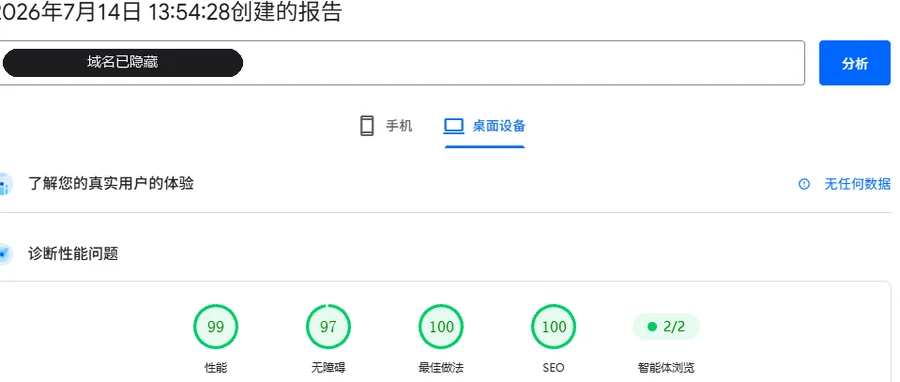Click the SEO score gauge showing 100
Screen dimensions: 900x382
[x=554, y=327]
